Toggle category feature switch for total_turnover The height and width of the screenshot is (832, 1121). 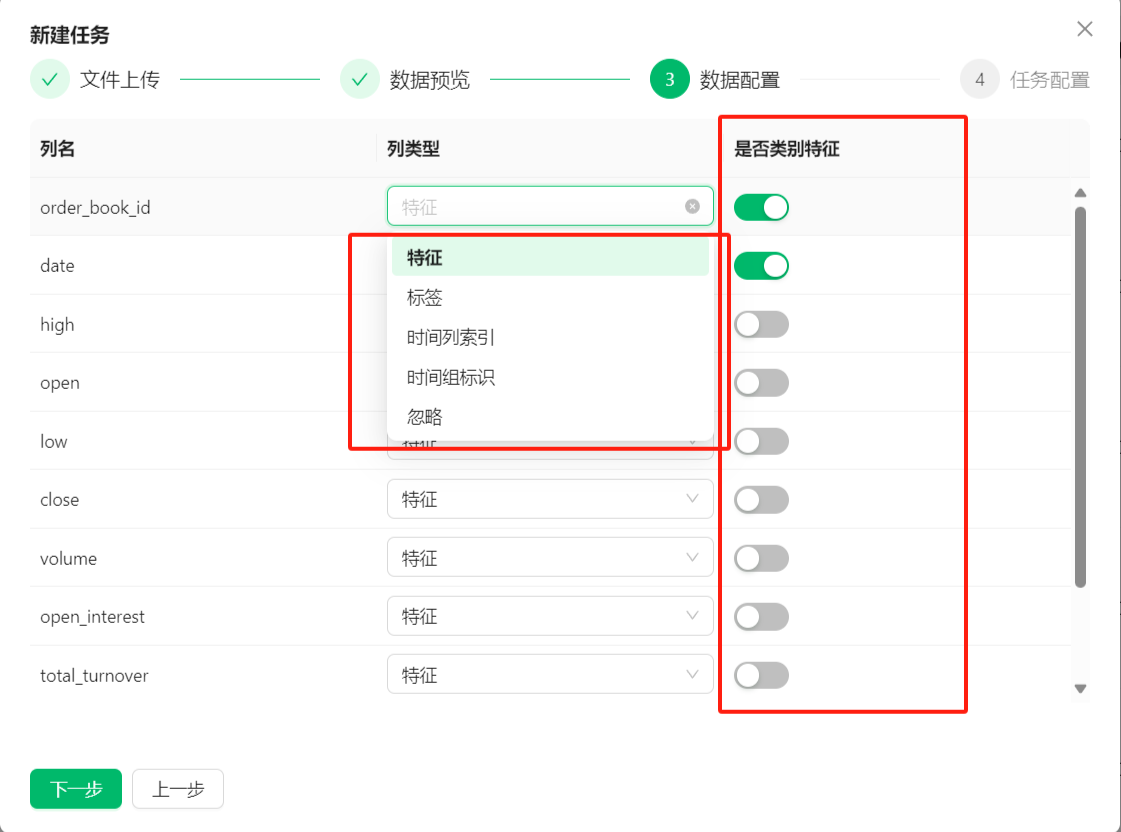tap(761, 676)
